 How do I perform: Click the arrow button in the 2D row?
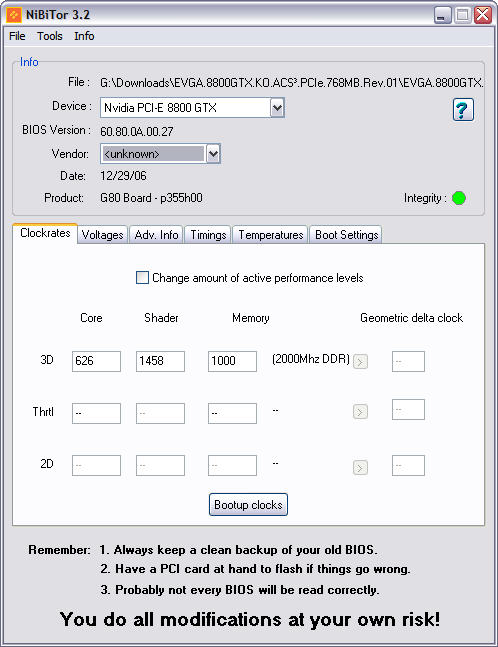coord(360,468)
